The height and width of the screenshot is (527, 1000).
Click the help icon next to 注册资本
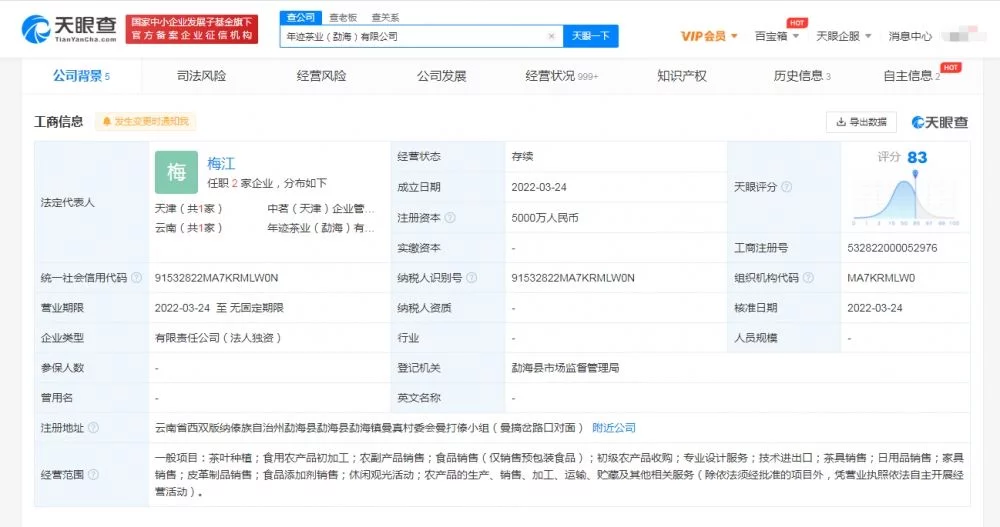(450, 218)
